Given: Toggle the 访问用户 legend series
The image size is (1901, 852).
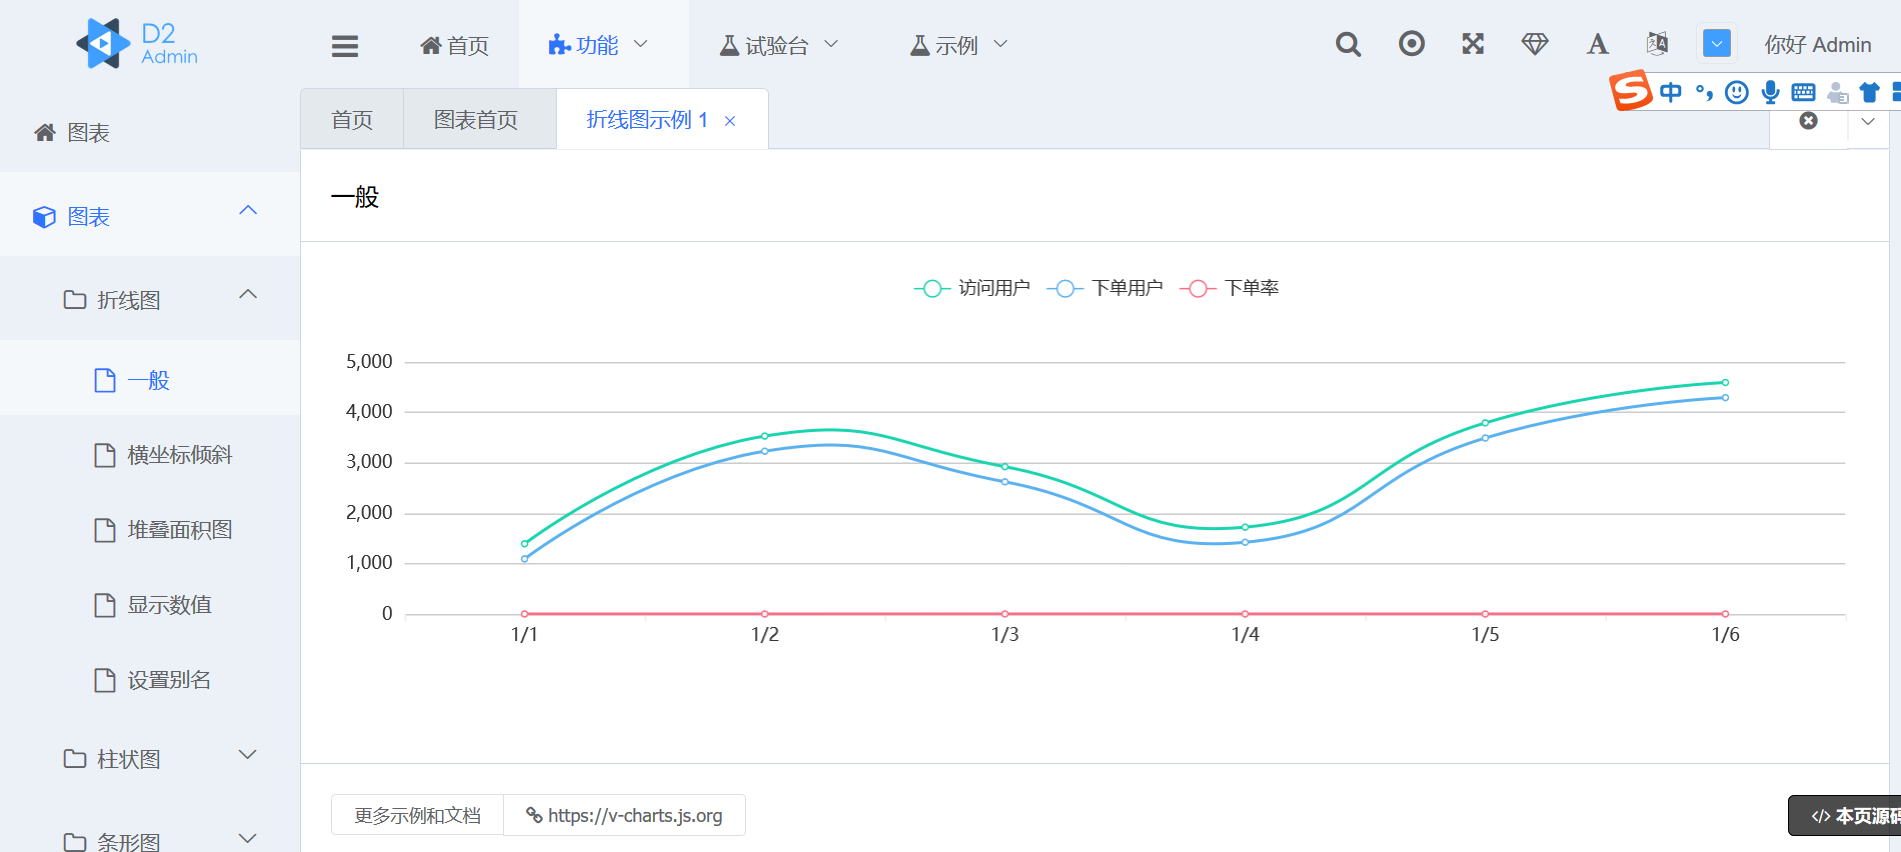Looking at the screenshot, I should tap(972, 288).
